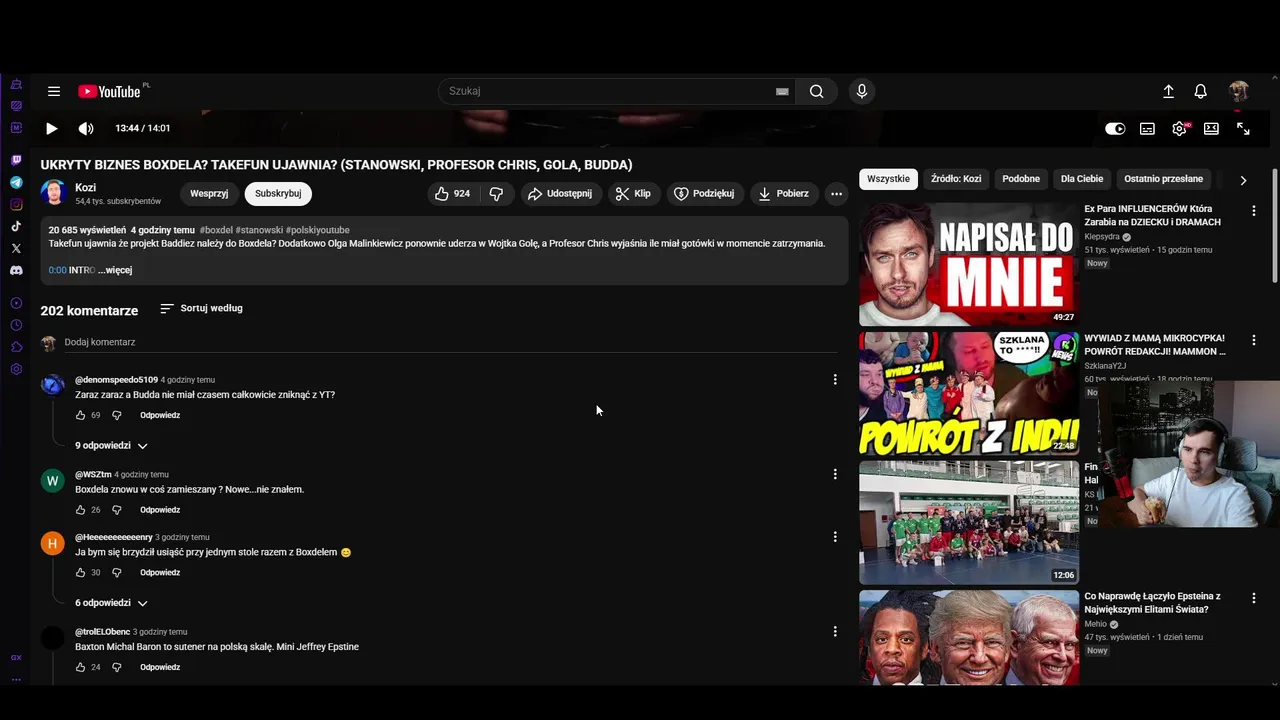Toggle subtitles on the player
The image size is (1280, 720).
(1147, 128)
